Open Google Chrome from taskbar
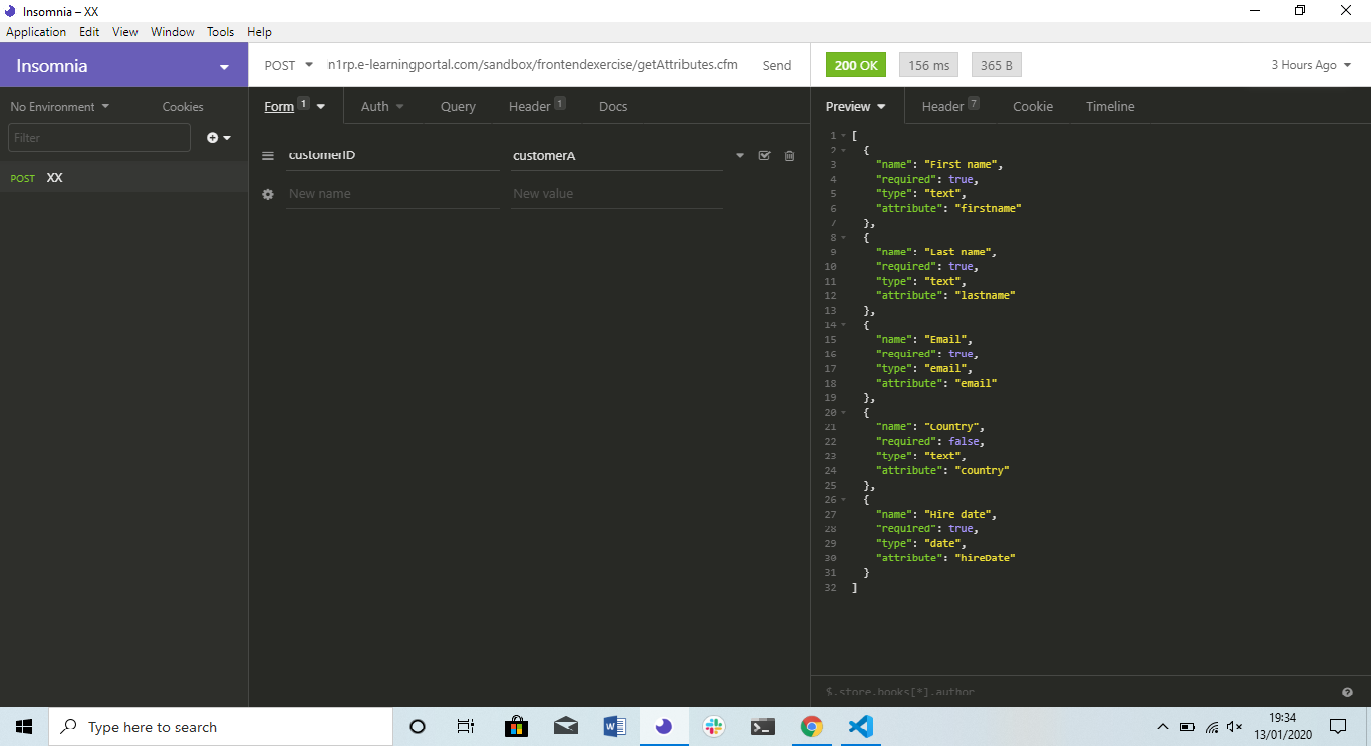This screenshot has width=1371, height=746. coord(811,727)
